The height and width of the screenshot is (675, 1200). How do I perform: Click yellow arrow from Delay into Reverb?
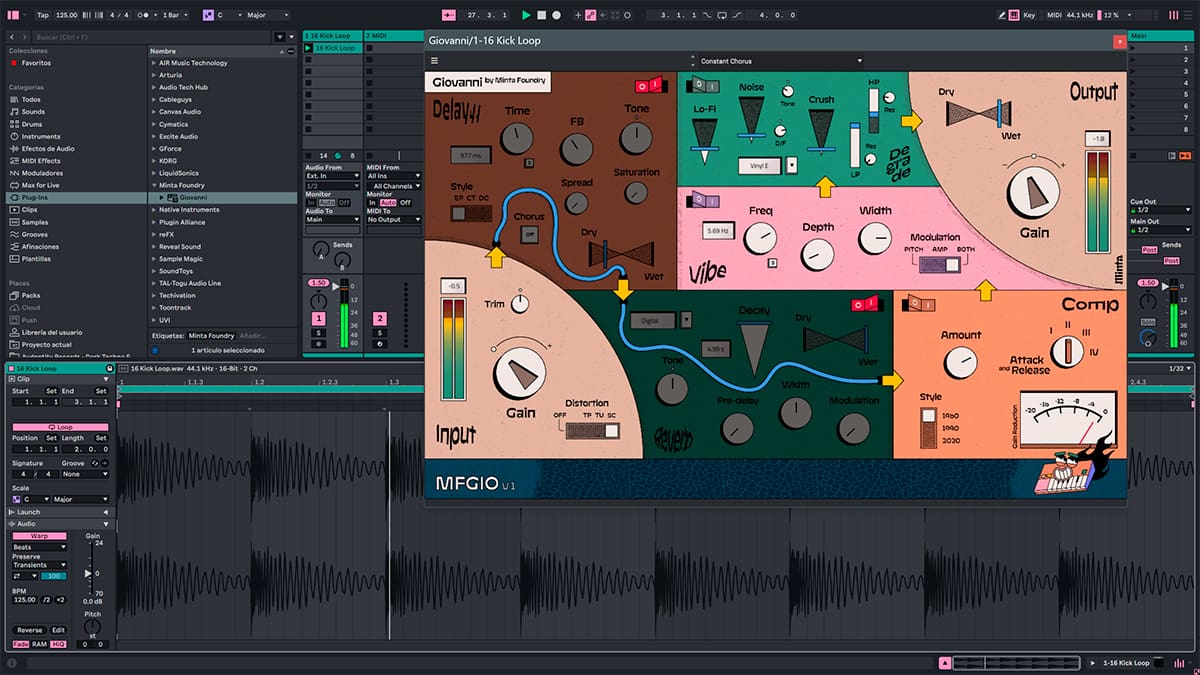623,290
